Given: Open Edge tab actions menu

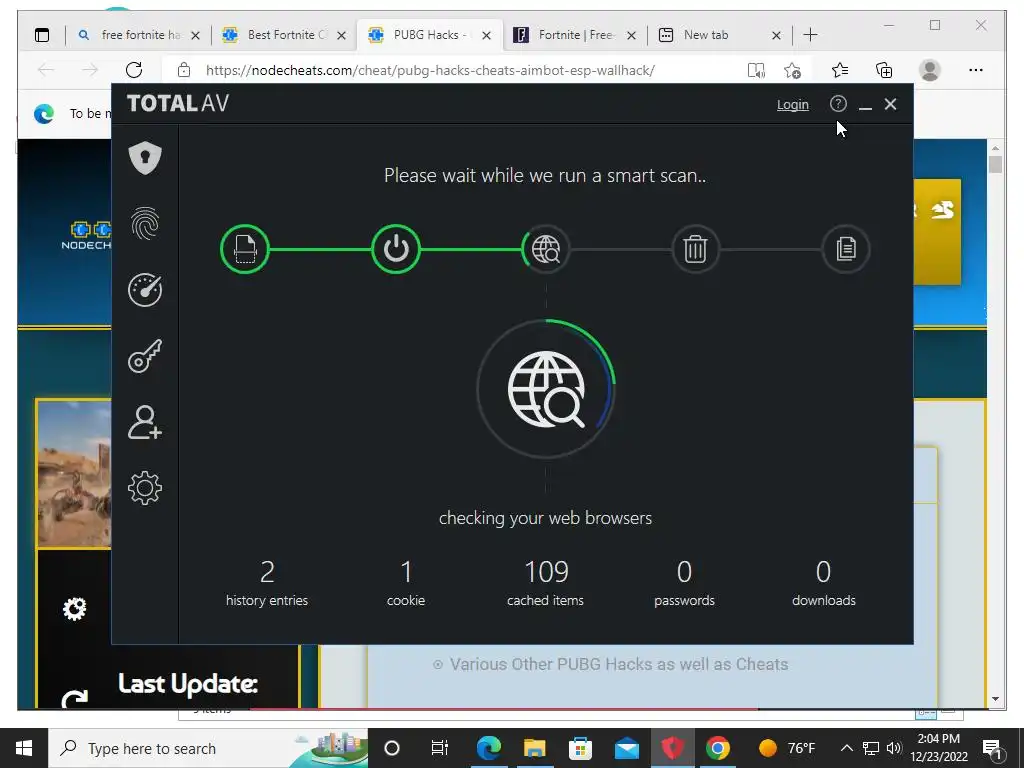Looking at the screenshot, I should click(x=42, y=35).
